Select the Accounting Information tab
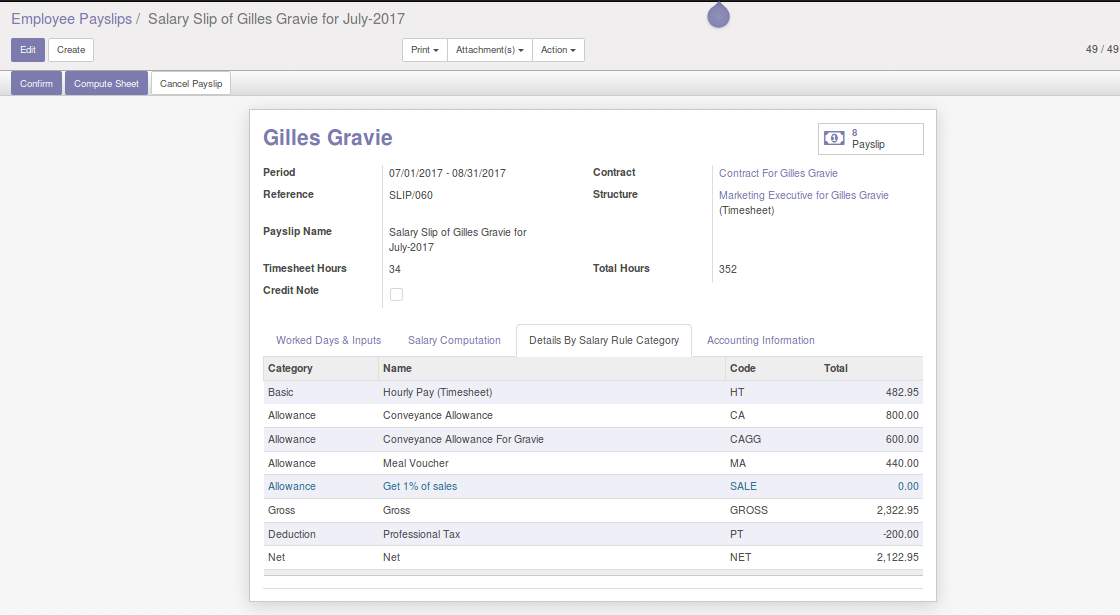Viewport: 1120px width, 615px height. (x=760, y=340)
